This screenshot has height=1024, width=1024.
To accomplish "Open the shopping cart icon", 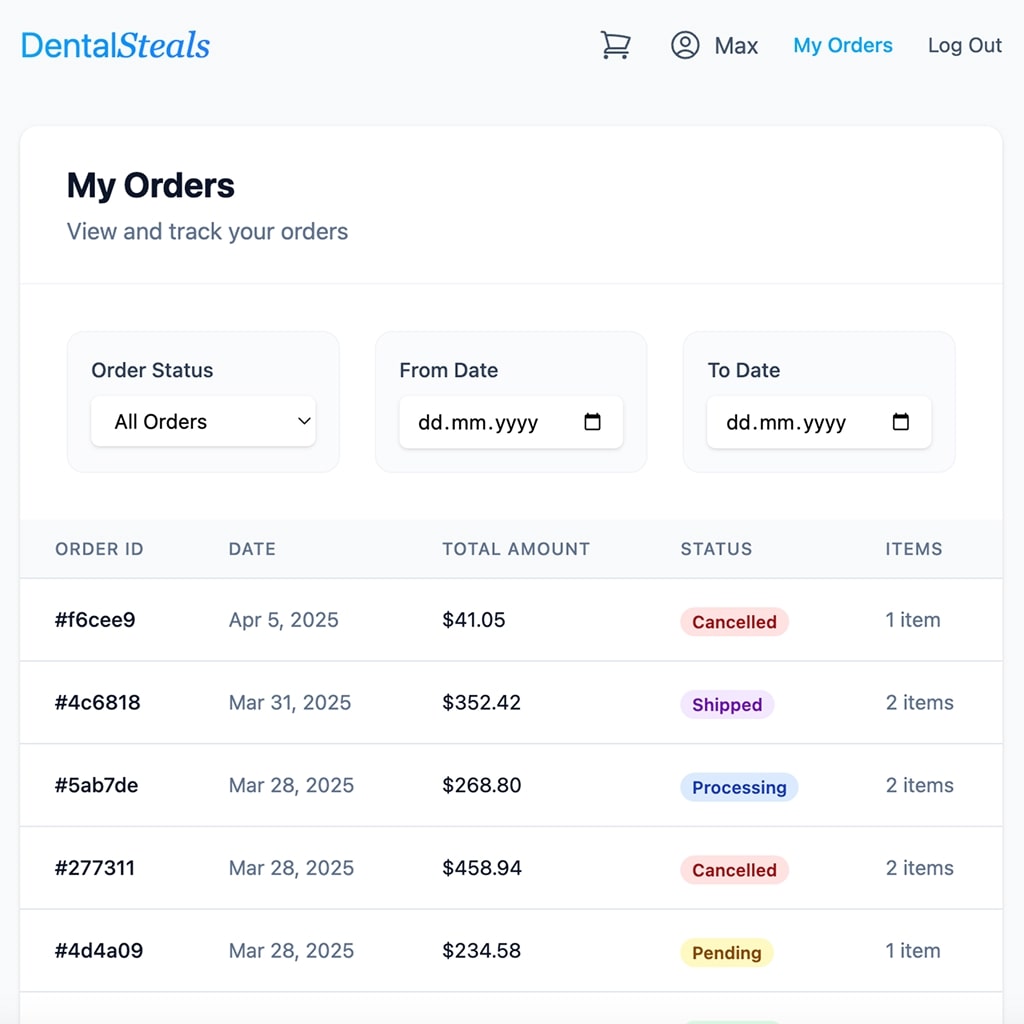I will [x=615, y=45].
